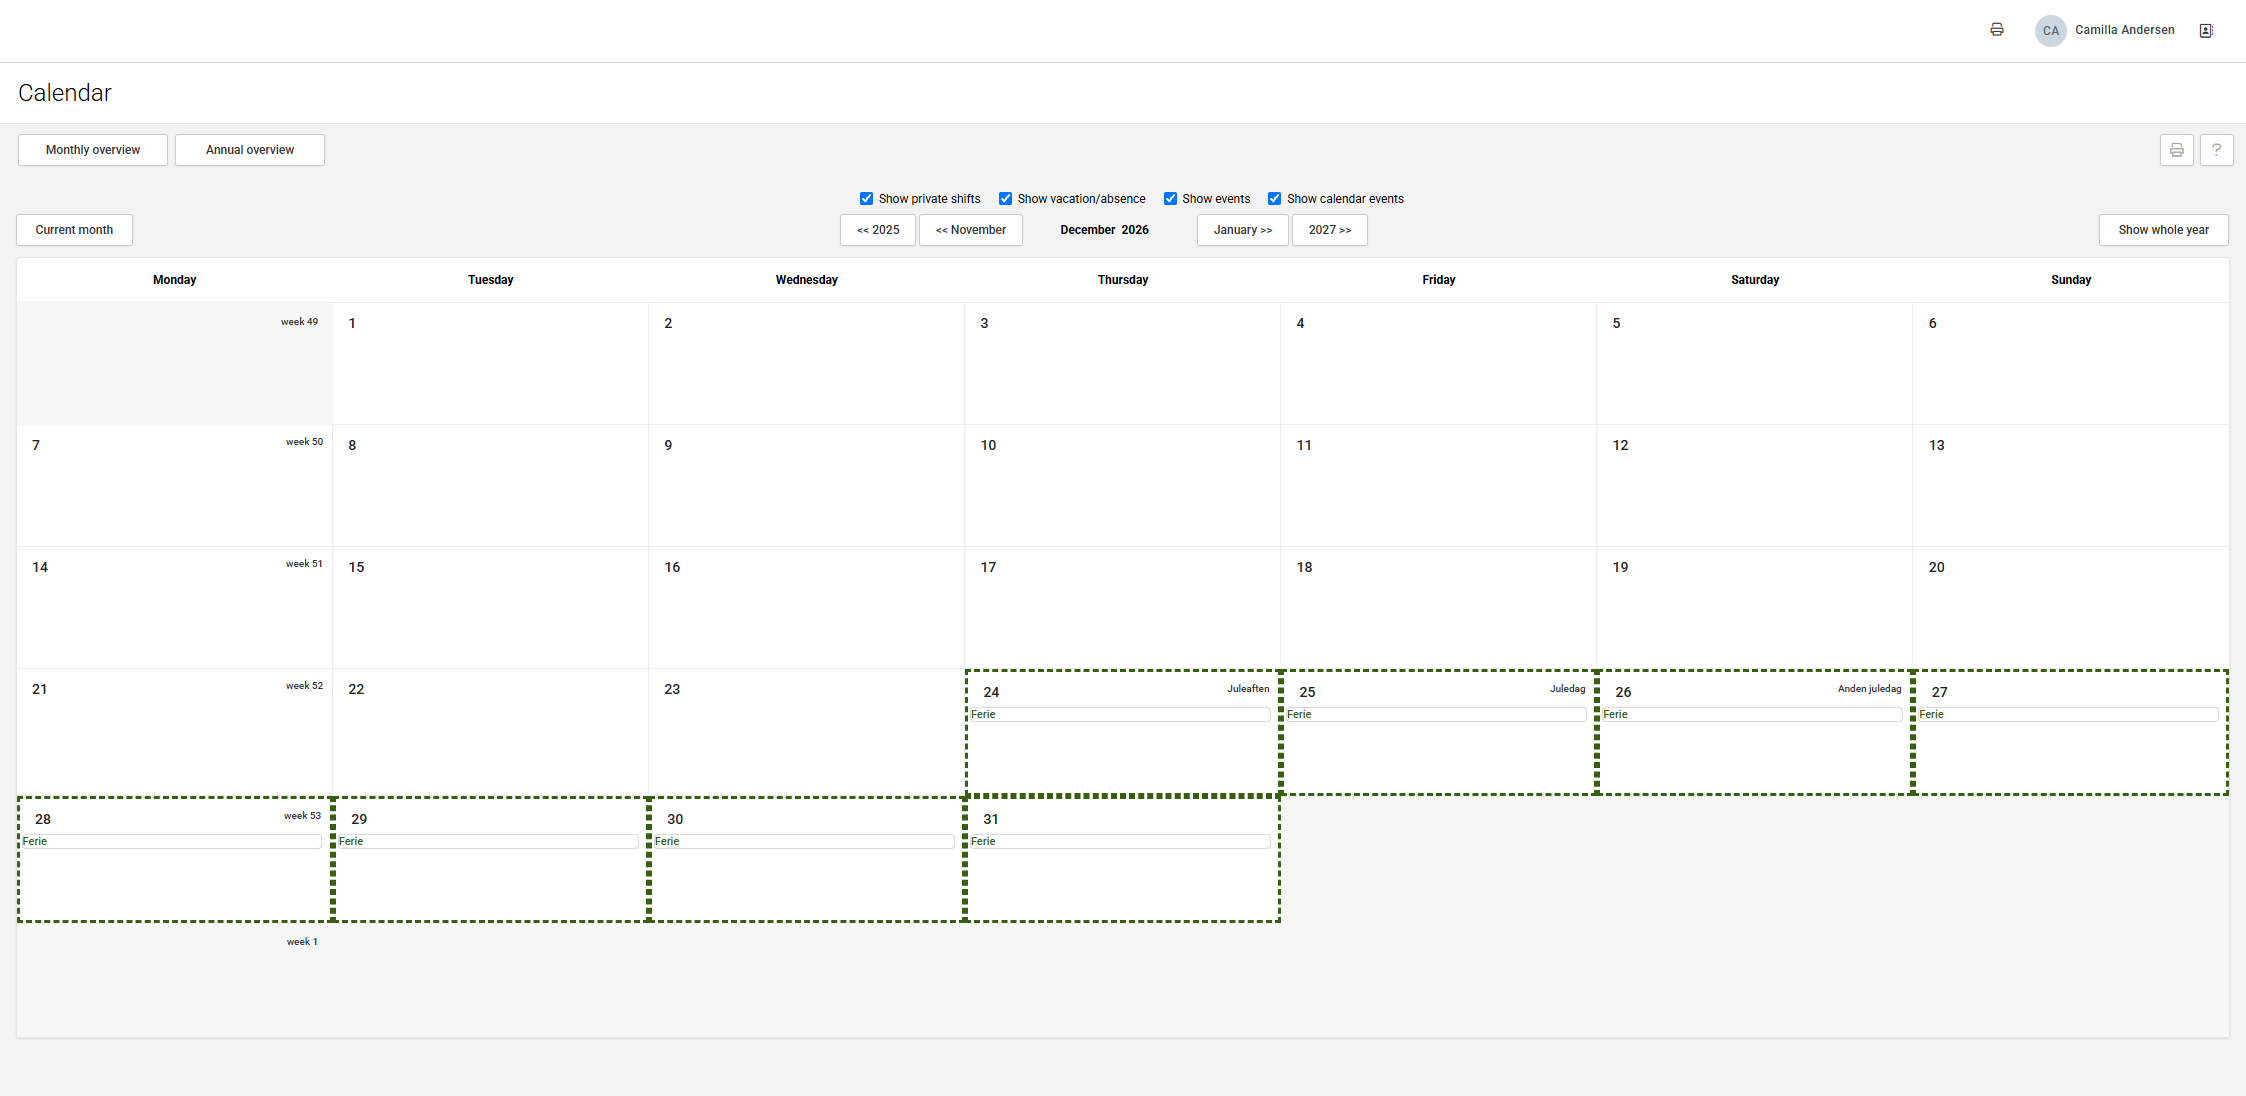The image size is (2246, 1096).
Task: Click the Juleaften holiday label
Action: [x=1248, y=689]
